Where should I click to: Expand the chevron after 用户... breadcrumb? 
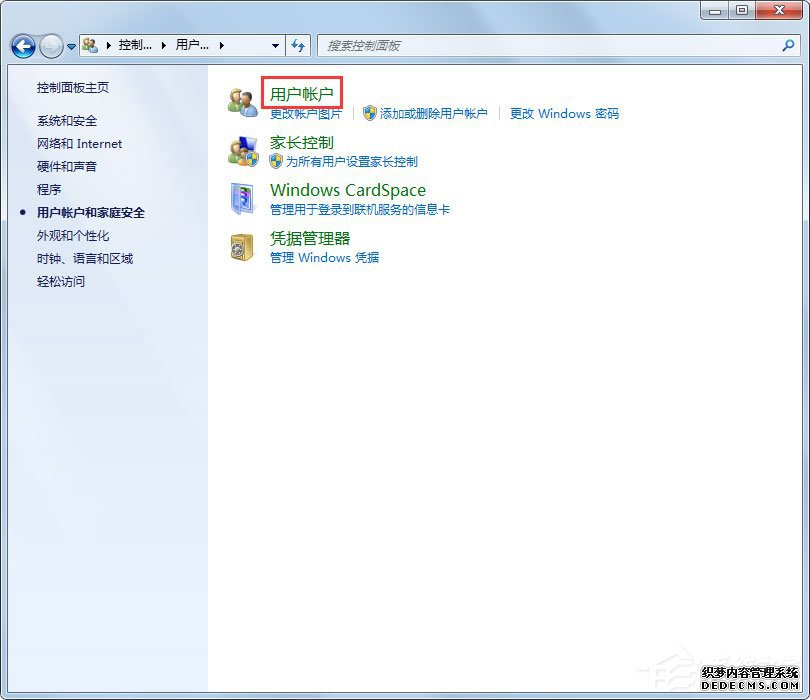click(222, 45)
